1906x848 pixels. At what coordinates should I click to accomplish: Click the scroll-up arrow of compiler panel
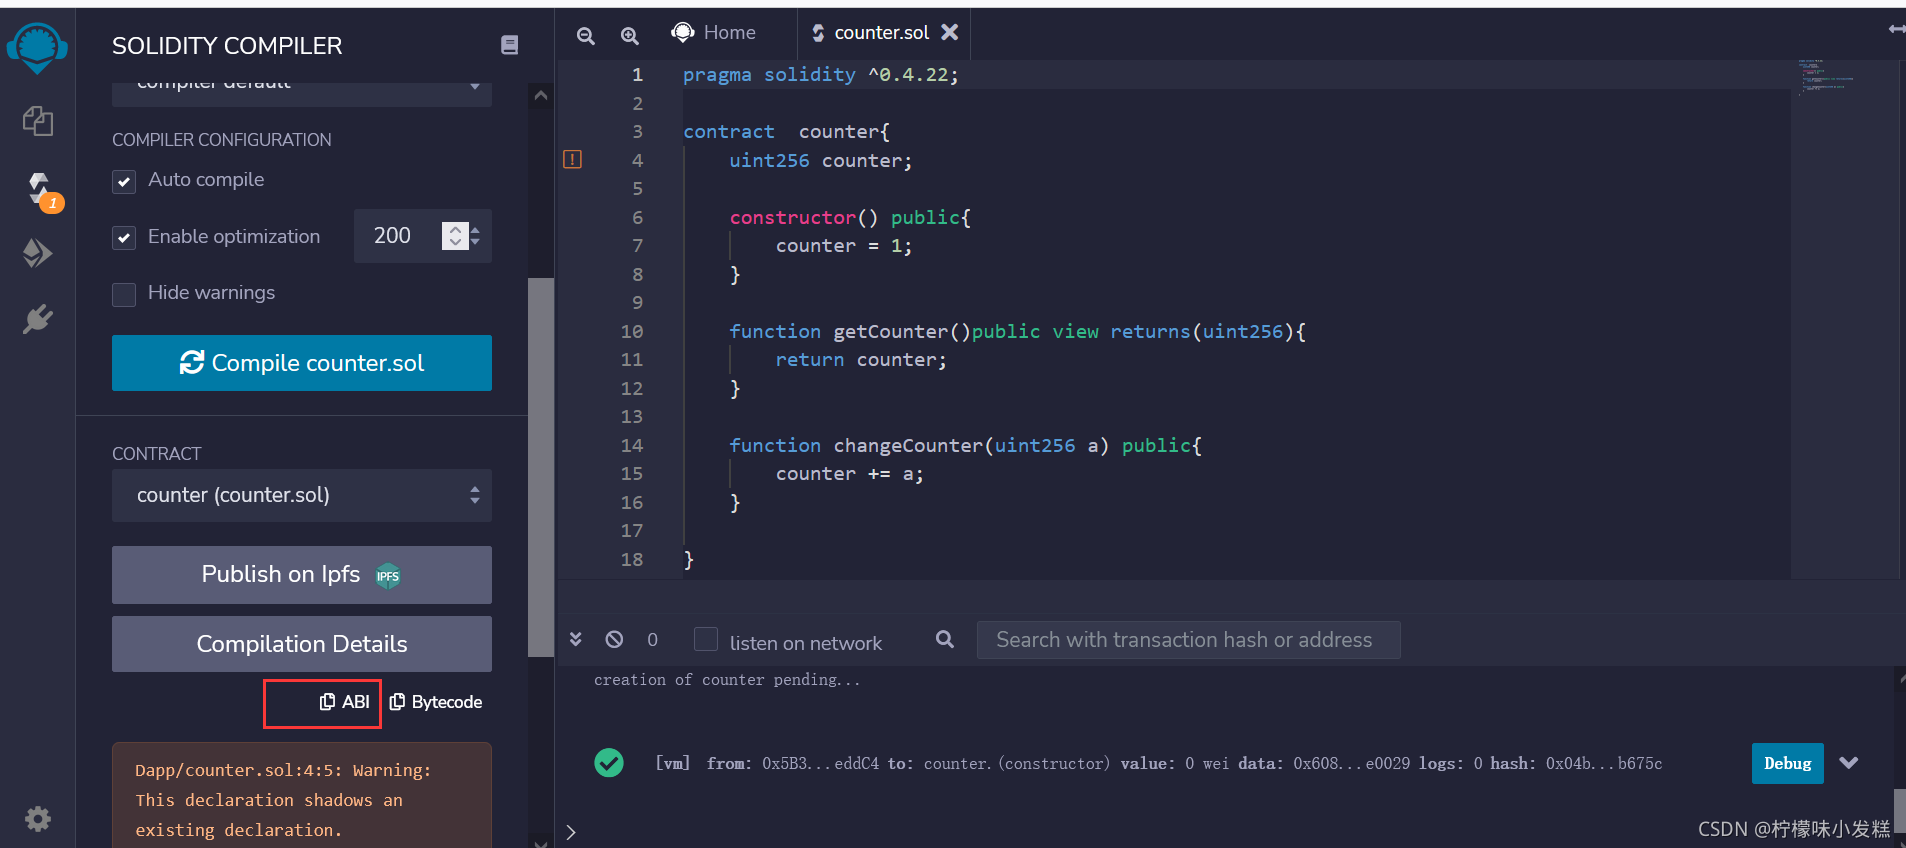point(541,96)
